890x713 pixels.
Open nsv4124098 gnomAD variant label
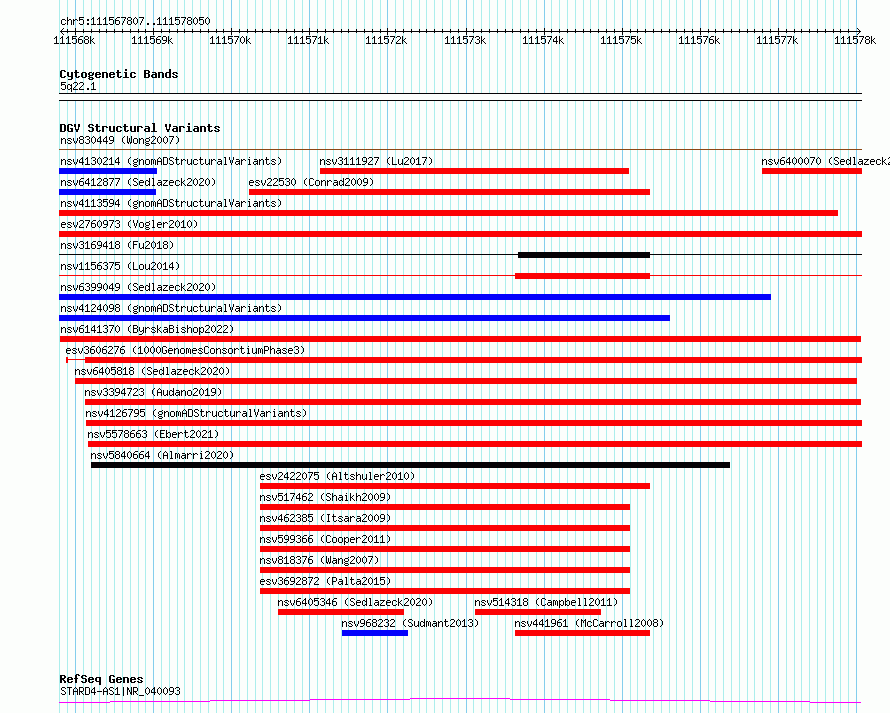tap(171, 308)
